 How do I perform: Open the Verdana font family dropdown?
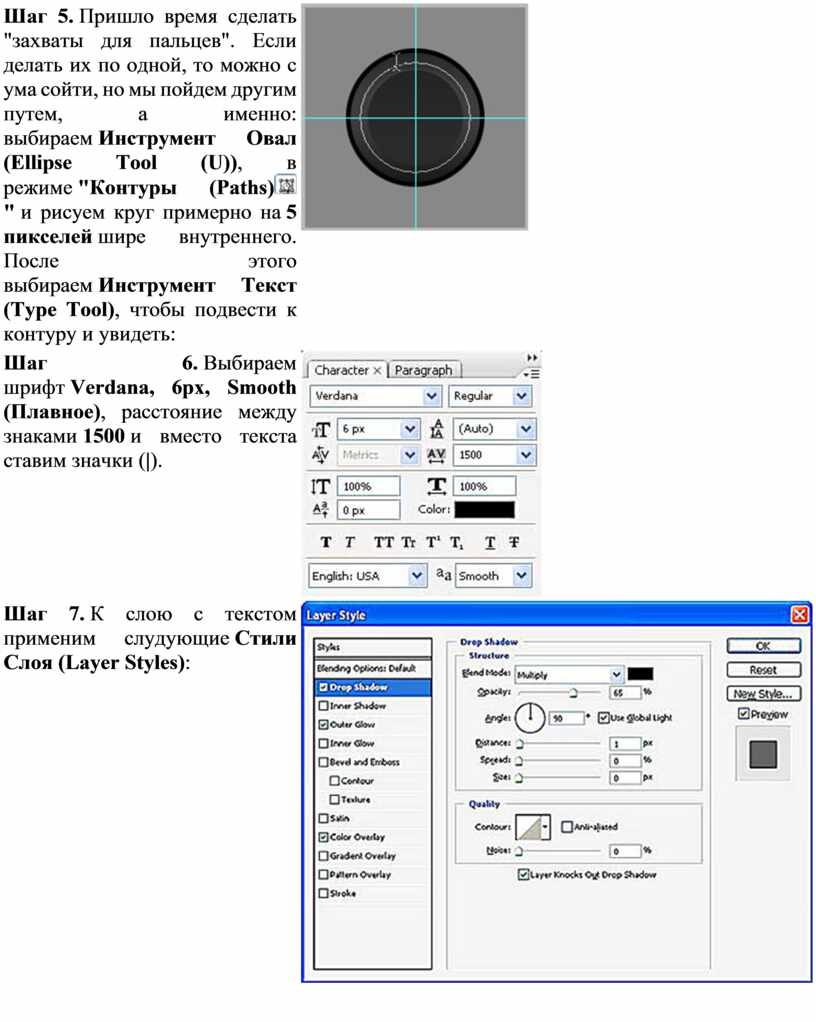click(x=431, y=396)
